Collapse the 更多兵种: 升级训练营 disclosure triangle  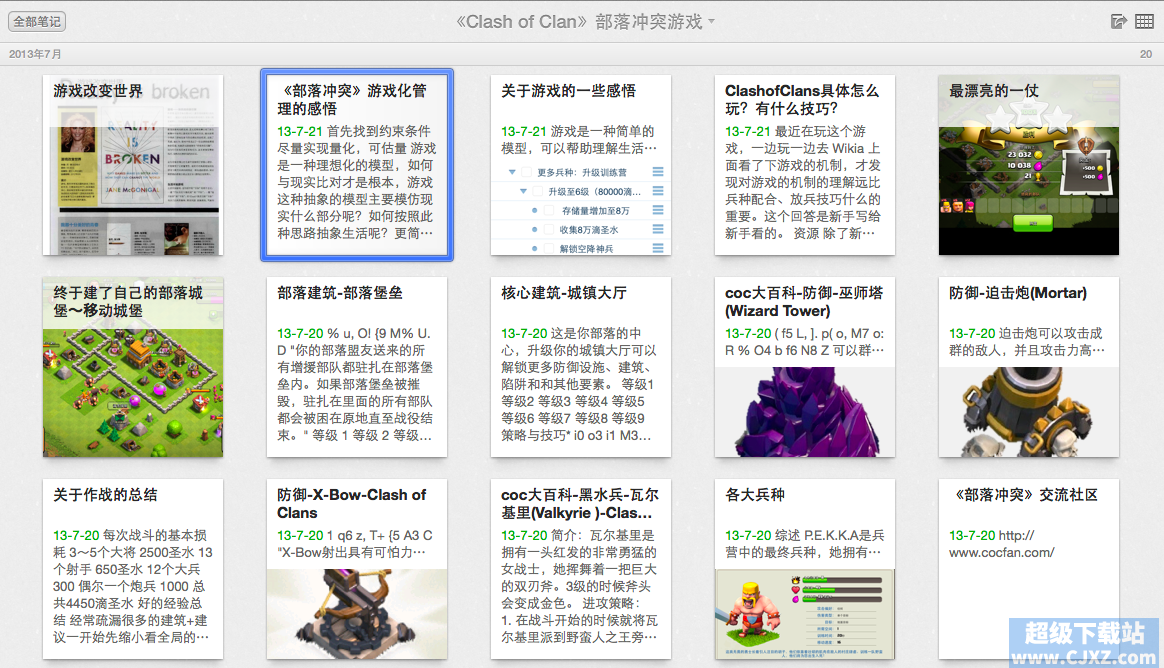511,172
